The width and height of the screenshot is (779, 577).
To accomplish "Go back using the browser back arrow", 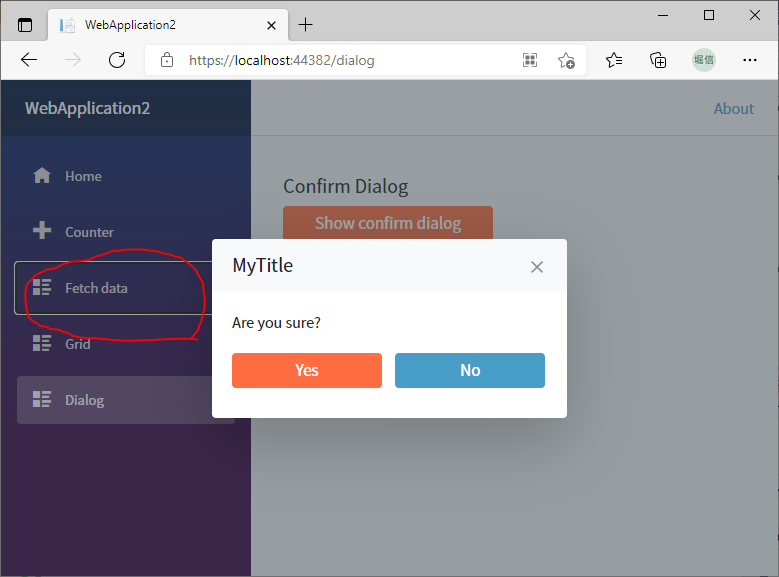I will pyautogui.click(x=29, y=60).
